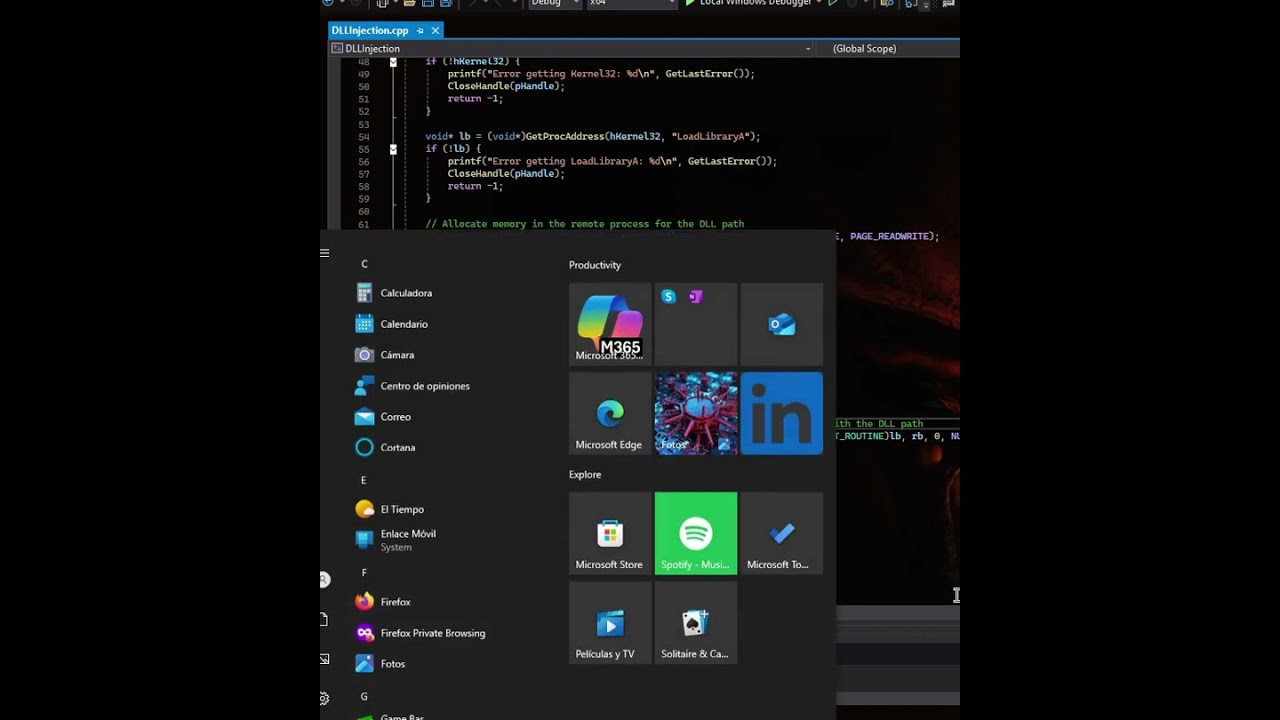The width and height of the screenshot is (1280, 720).
Task: Launch Enlace Móvil
Action: click(397, 540)
